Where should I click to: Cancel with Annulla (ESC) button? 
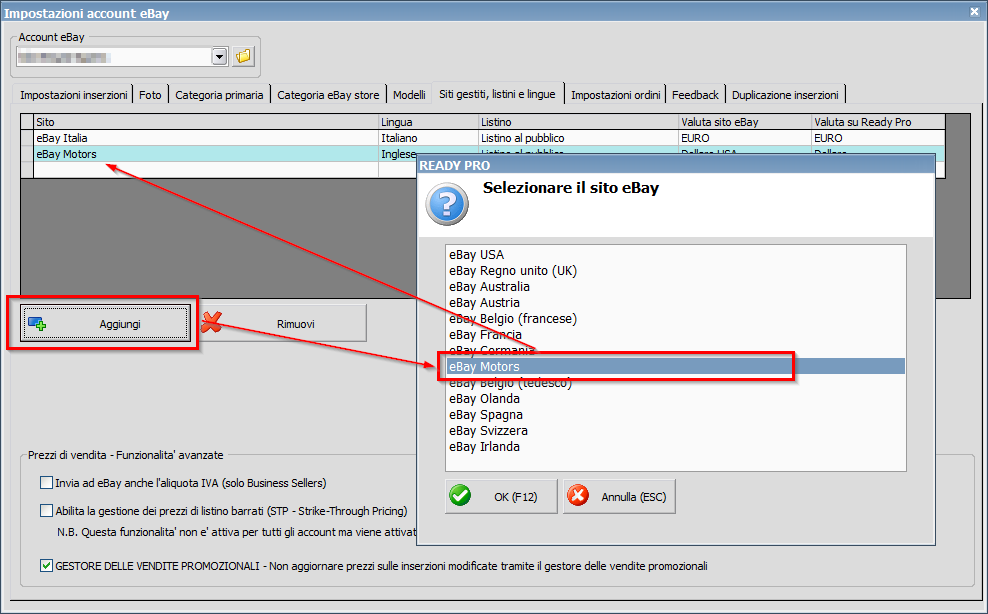(619, 496)
